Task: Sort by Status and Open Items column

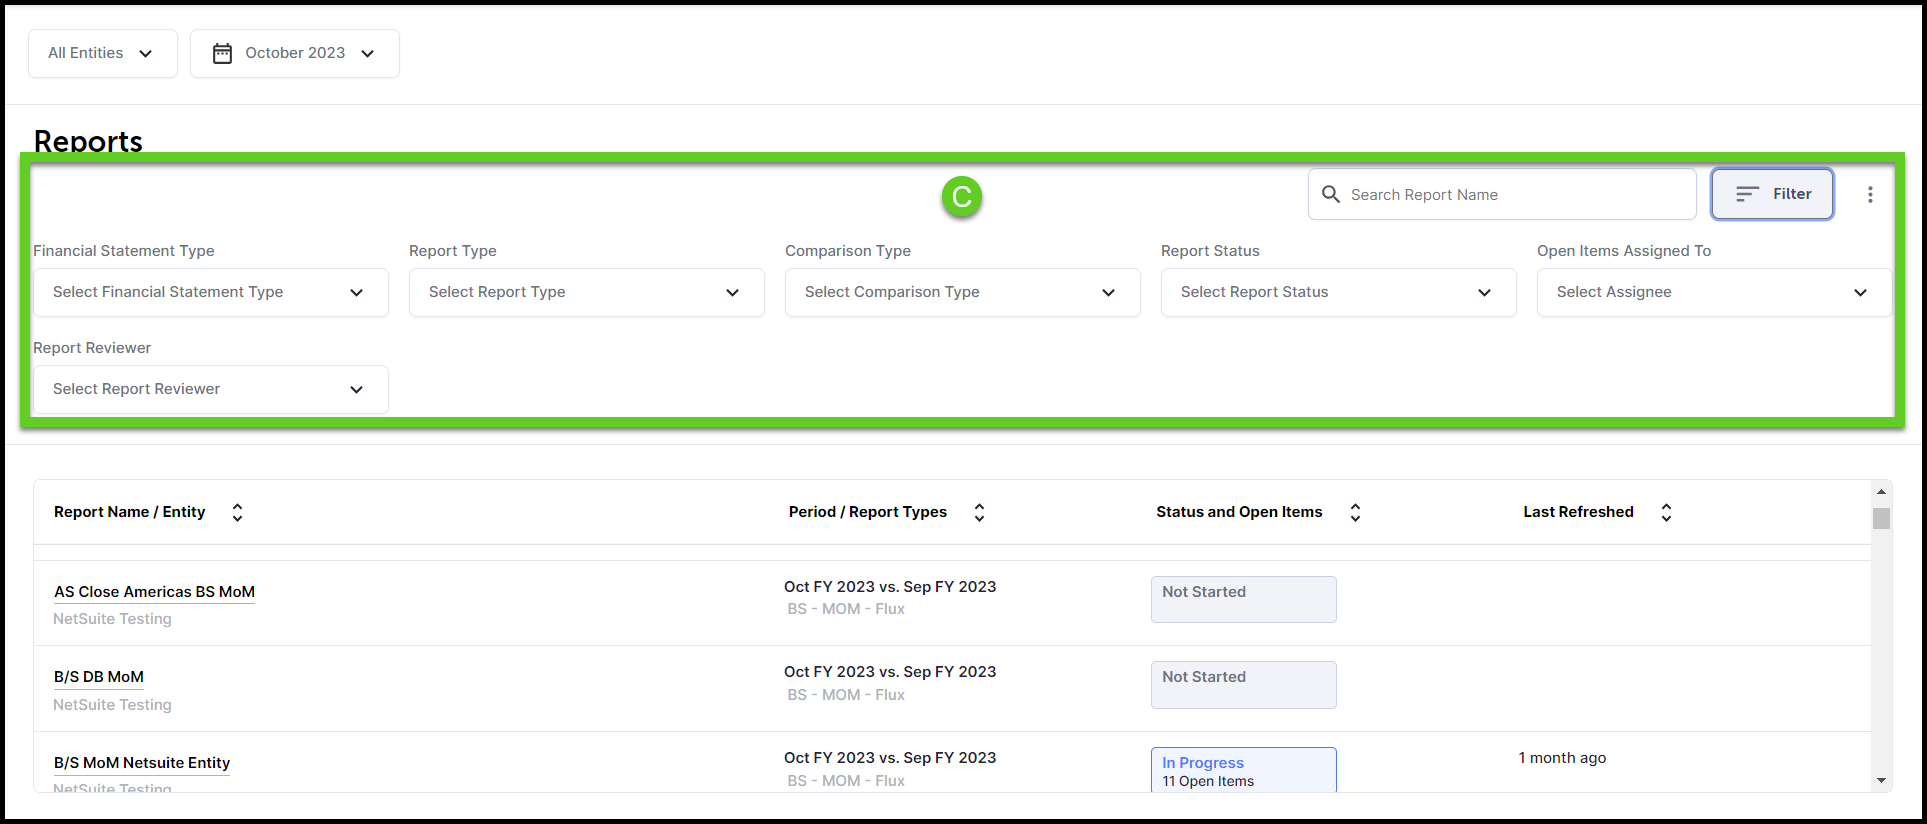Action: (x=1355, y=512)
